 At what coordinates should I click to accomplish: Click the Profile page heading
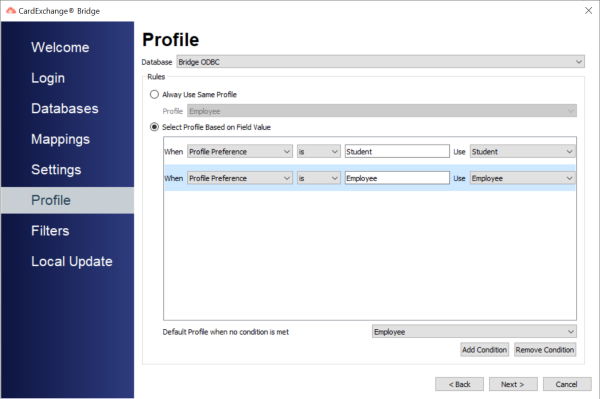click(x=171, y=40)
